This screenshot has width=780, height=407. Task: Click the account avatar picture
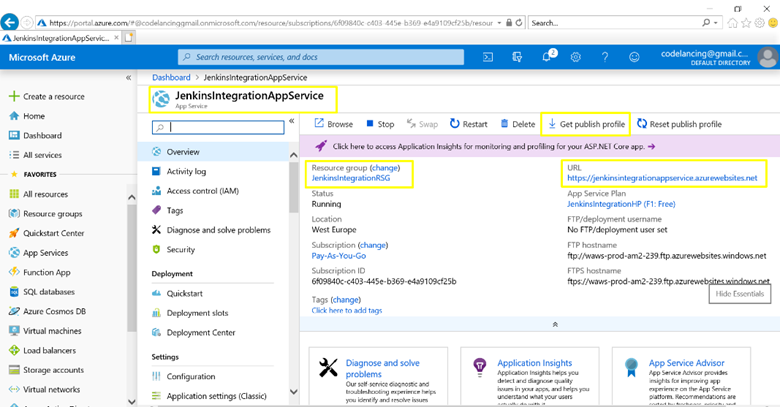click(768, 57)
